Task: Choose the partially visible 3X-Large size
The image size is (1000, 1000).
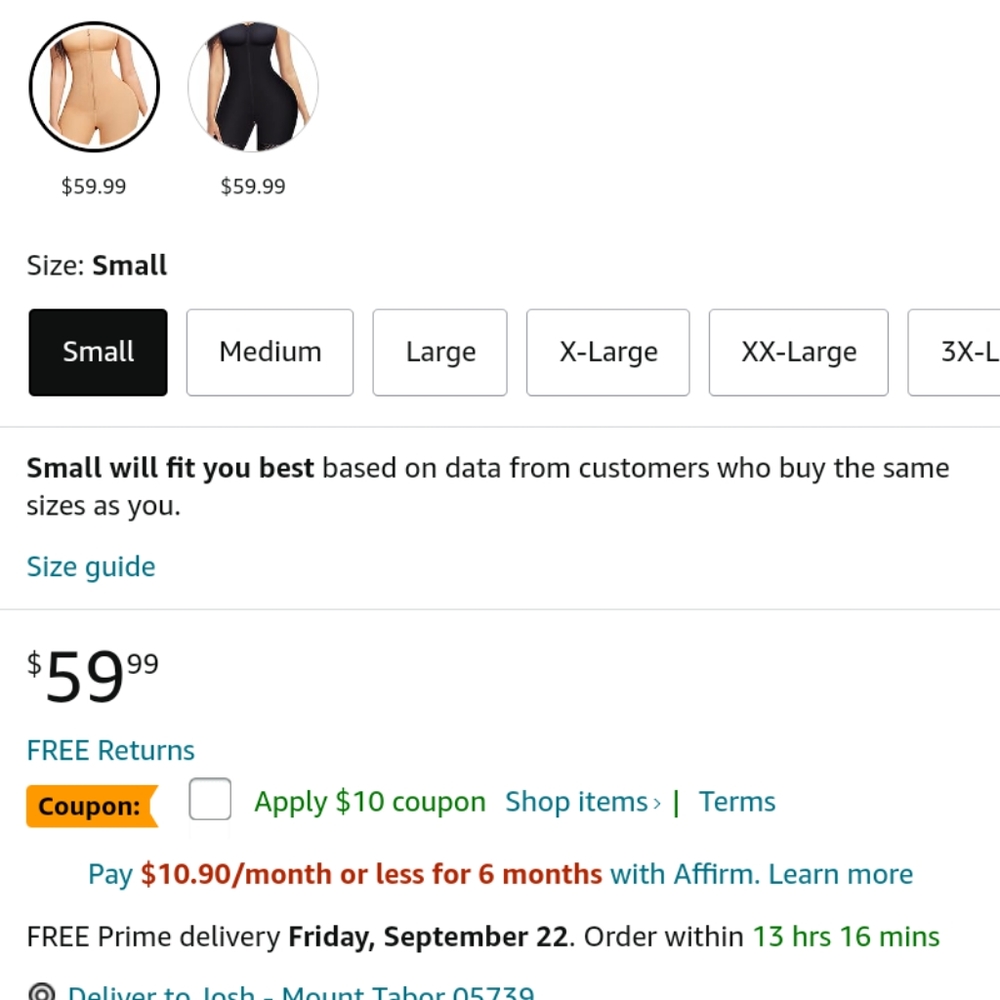Action: tap(955, 352)
